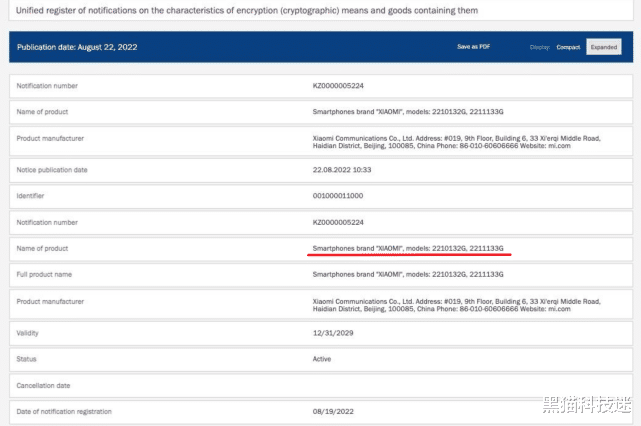Select the validity date 12/31/2029

coord(333,333)
